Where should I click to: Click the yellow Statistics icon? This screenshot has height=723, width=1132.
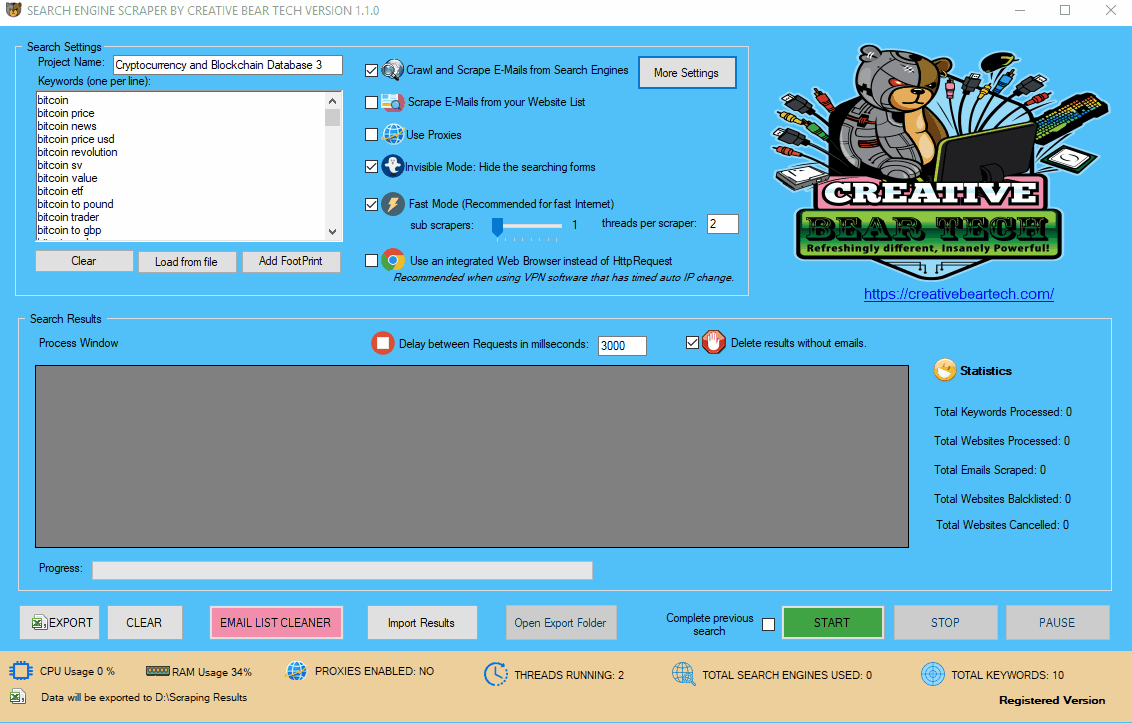[944, 370]
